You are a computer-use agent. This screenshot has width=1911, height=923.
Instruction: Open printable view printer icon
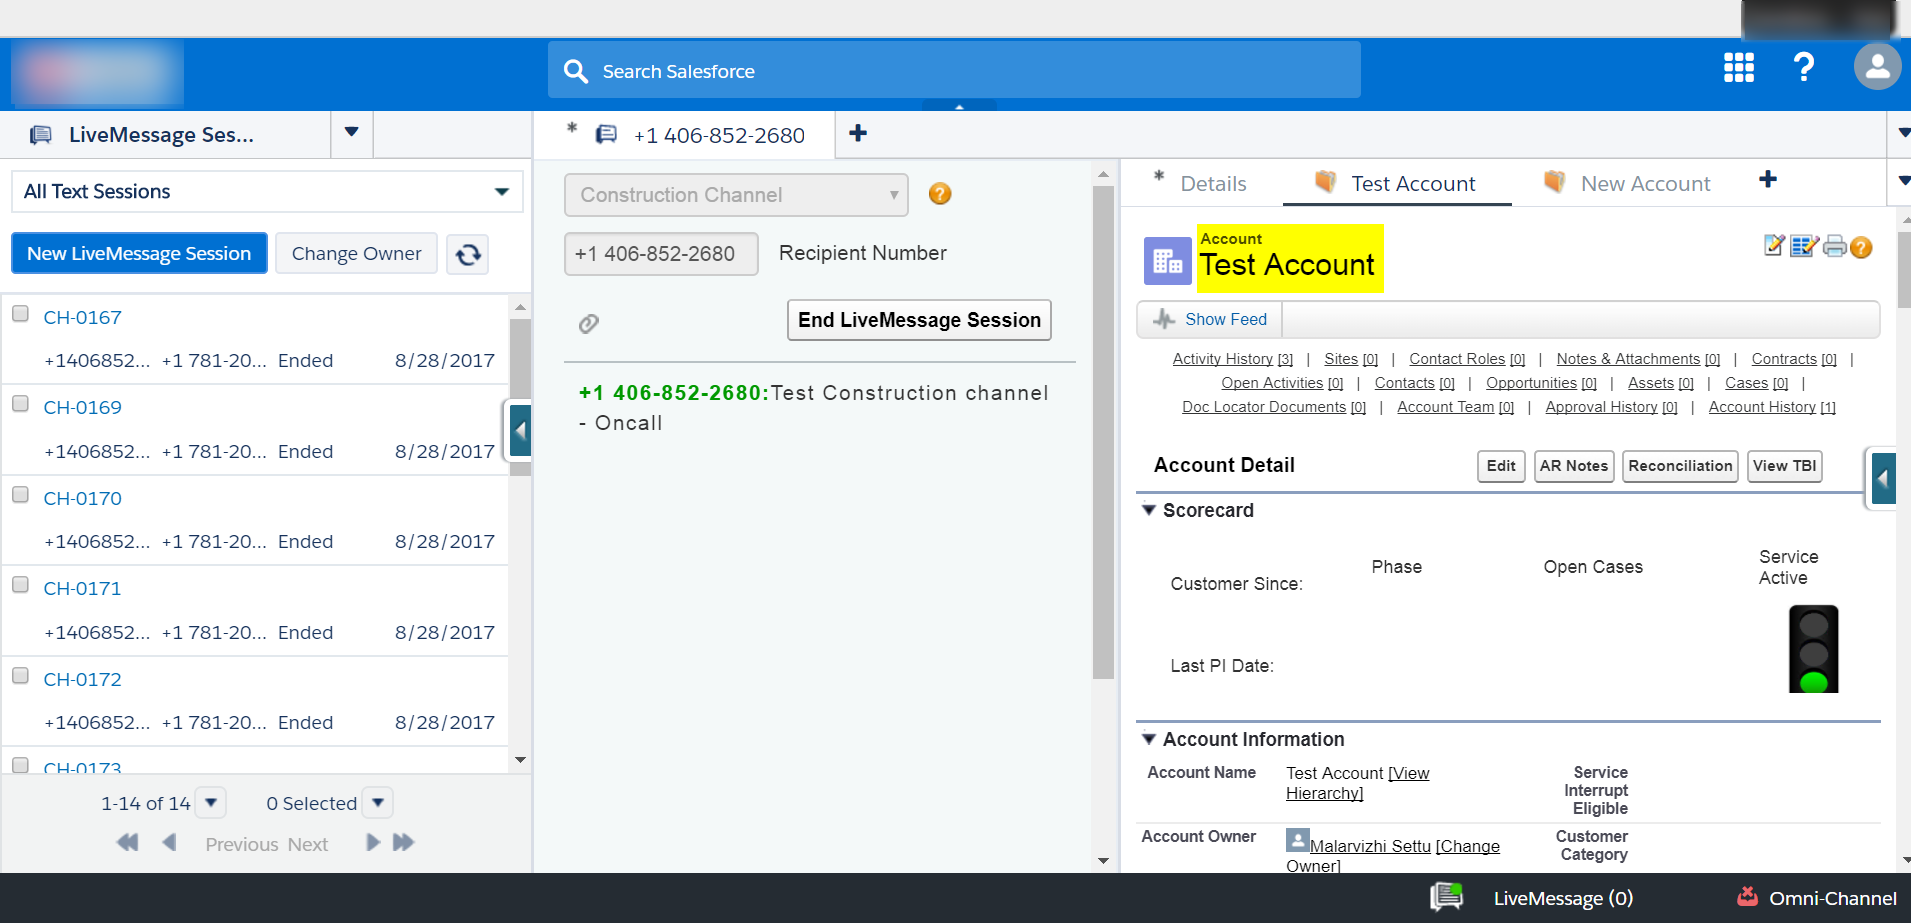pos(1834,246)
